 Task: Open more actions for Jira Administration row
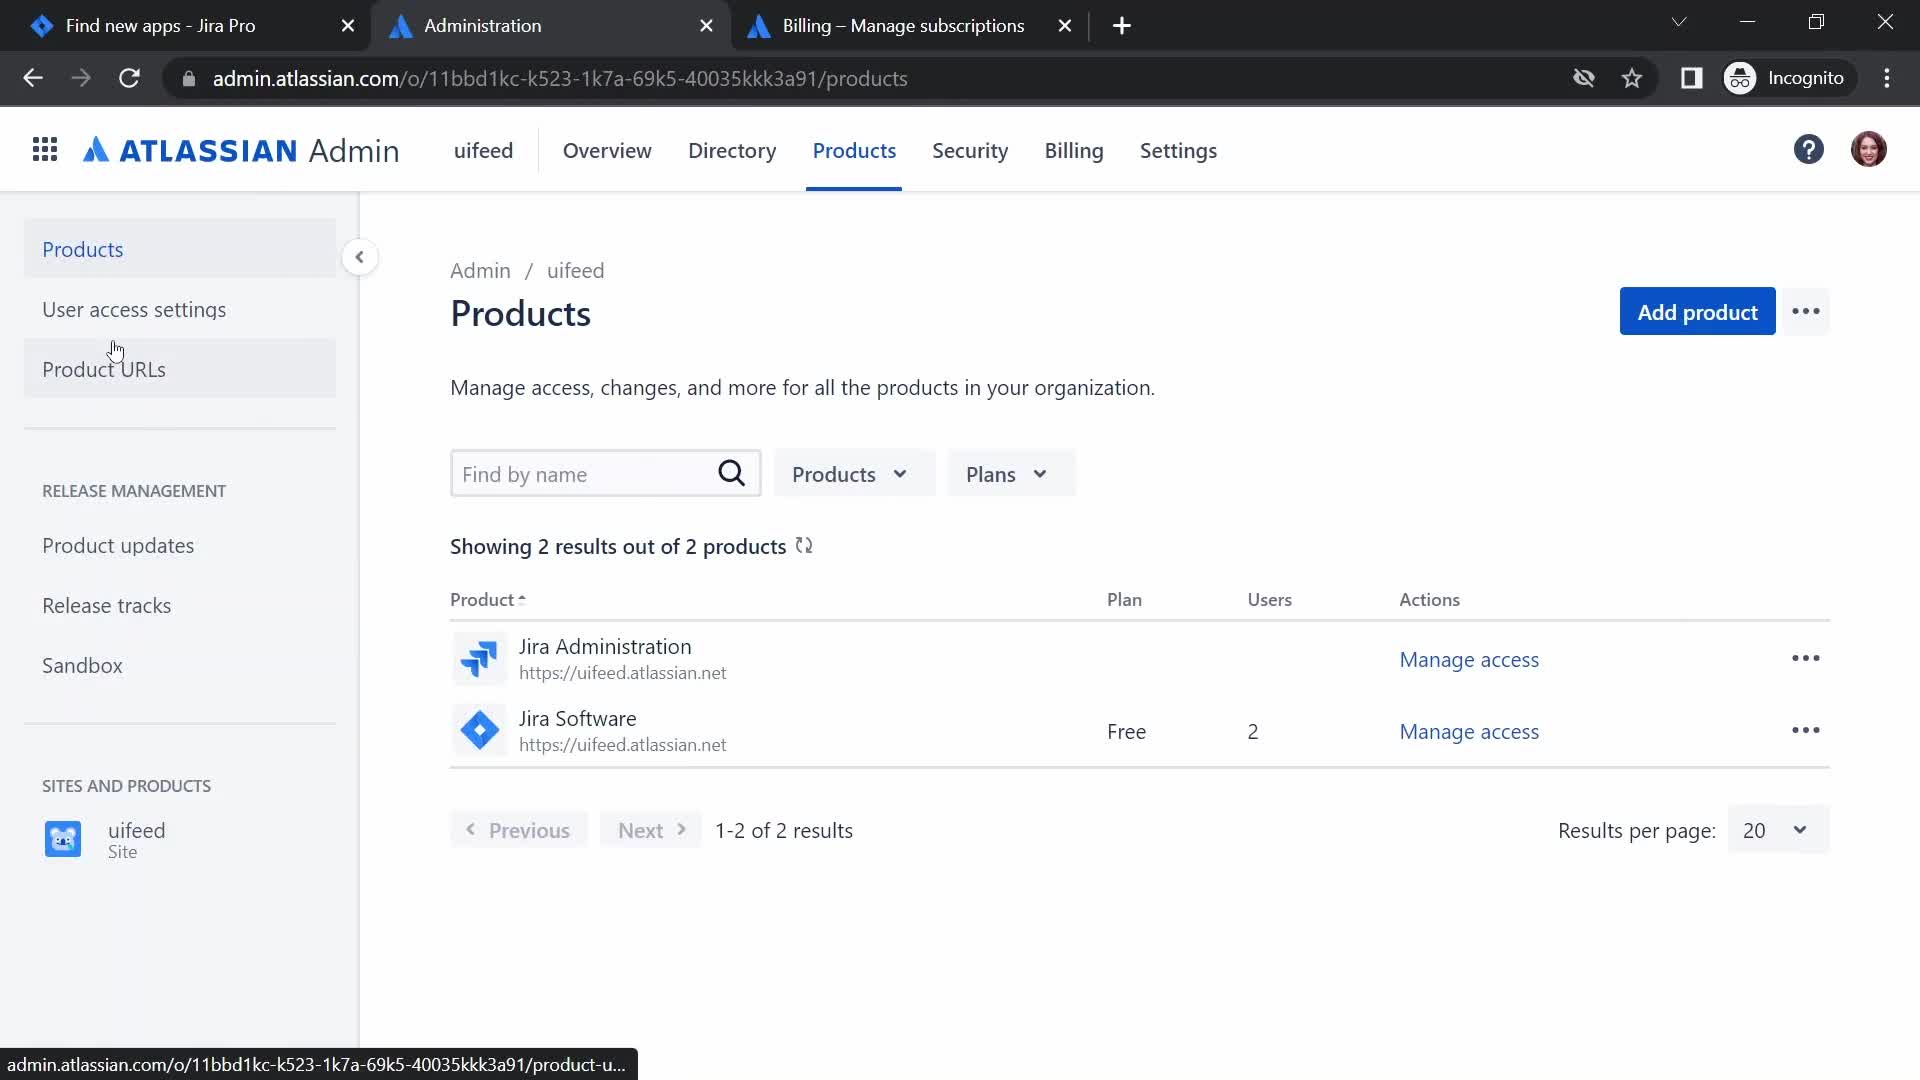[x=1805, y=659]
